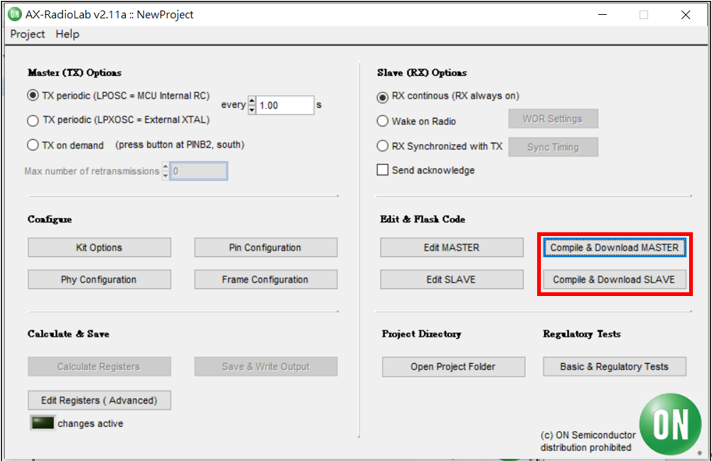Click Open Project Folder button
The width and height of the screenshot is (712, 461).
point(453,367)
